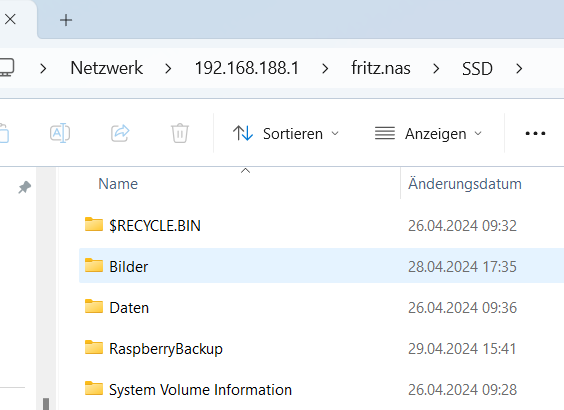The image size is (564, 410).
Task: Select the SSD breadcrumb segment
Action: coord(477,68)
